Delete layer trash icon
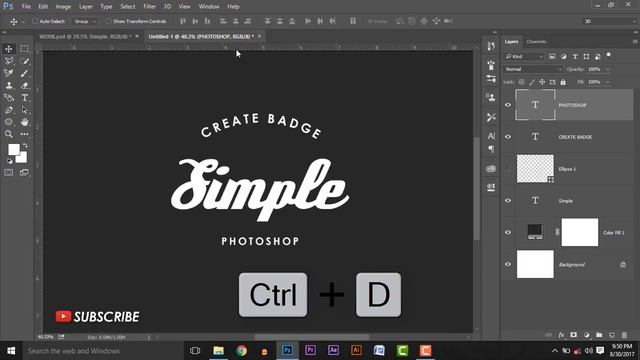The width and height of the screenshot is (640, 360). click(624, 335)
